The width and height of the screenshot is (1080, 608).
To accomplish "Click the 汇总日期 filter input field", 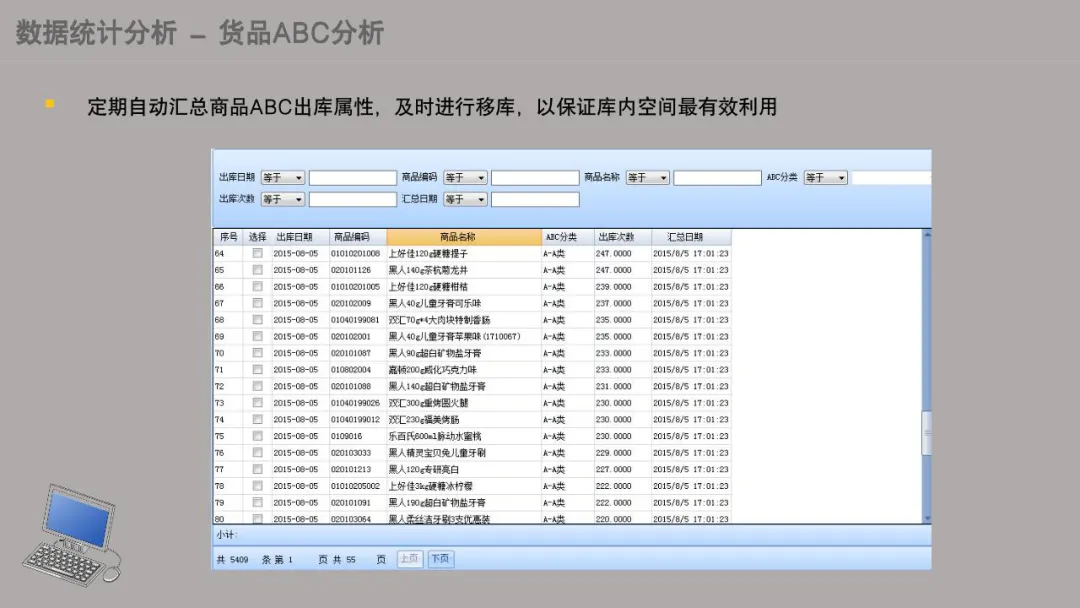I will 535,200.
